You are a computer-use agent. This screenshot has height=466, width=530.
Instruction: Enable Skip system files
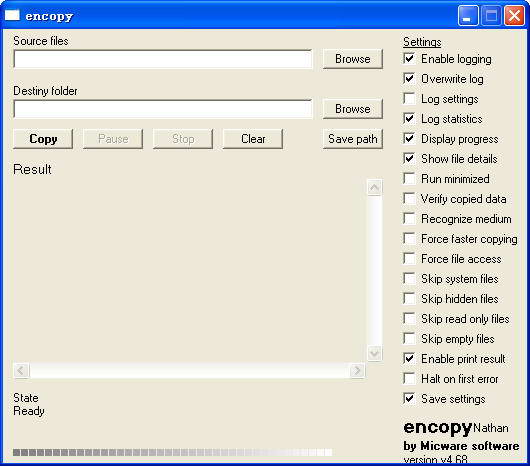(409, 278)
